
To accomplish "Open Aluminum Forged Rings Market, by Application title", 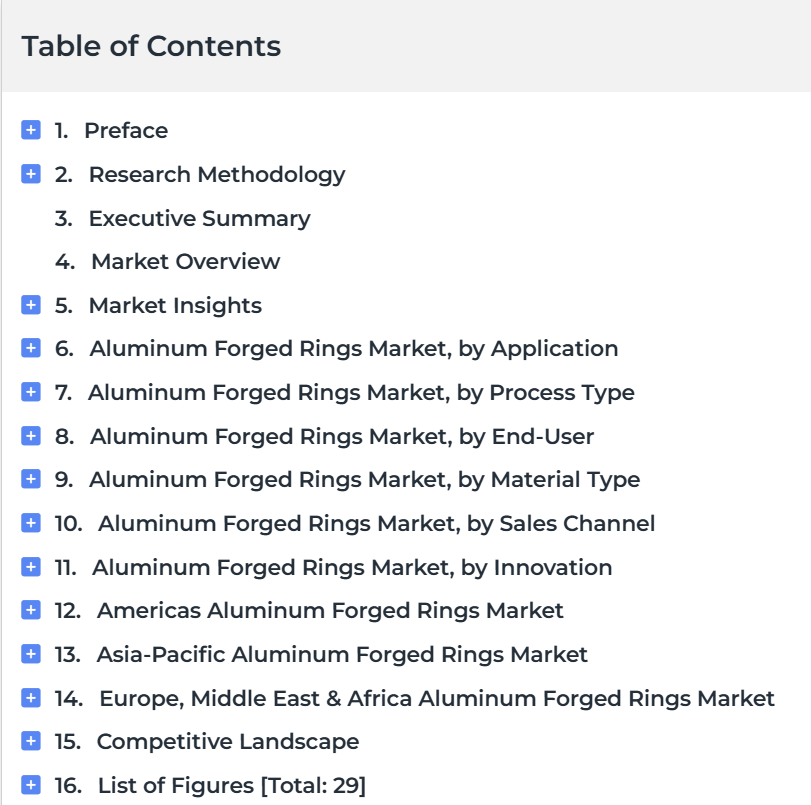I will (x=354, y=349).
